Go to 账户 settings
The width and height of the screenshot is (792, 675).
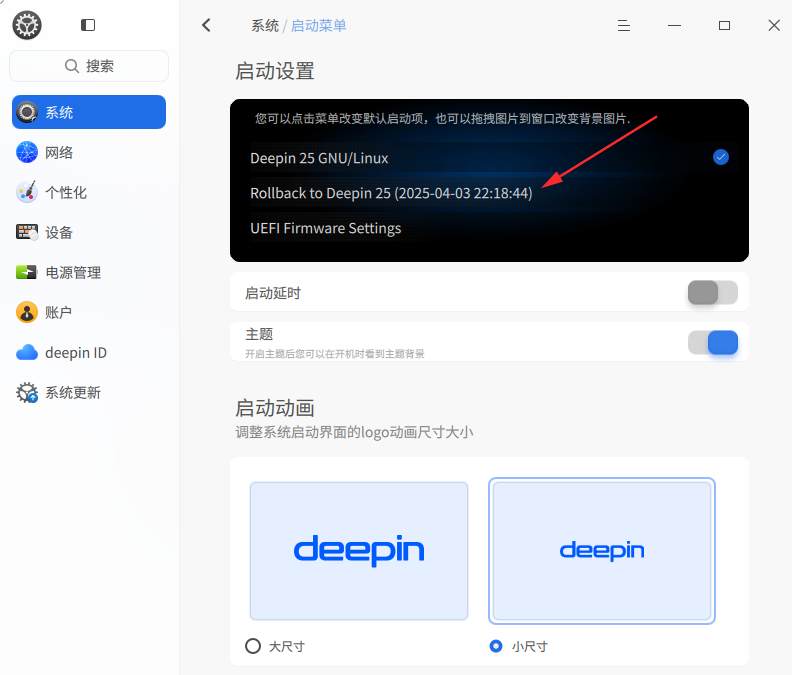[x=89, y=312]
